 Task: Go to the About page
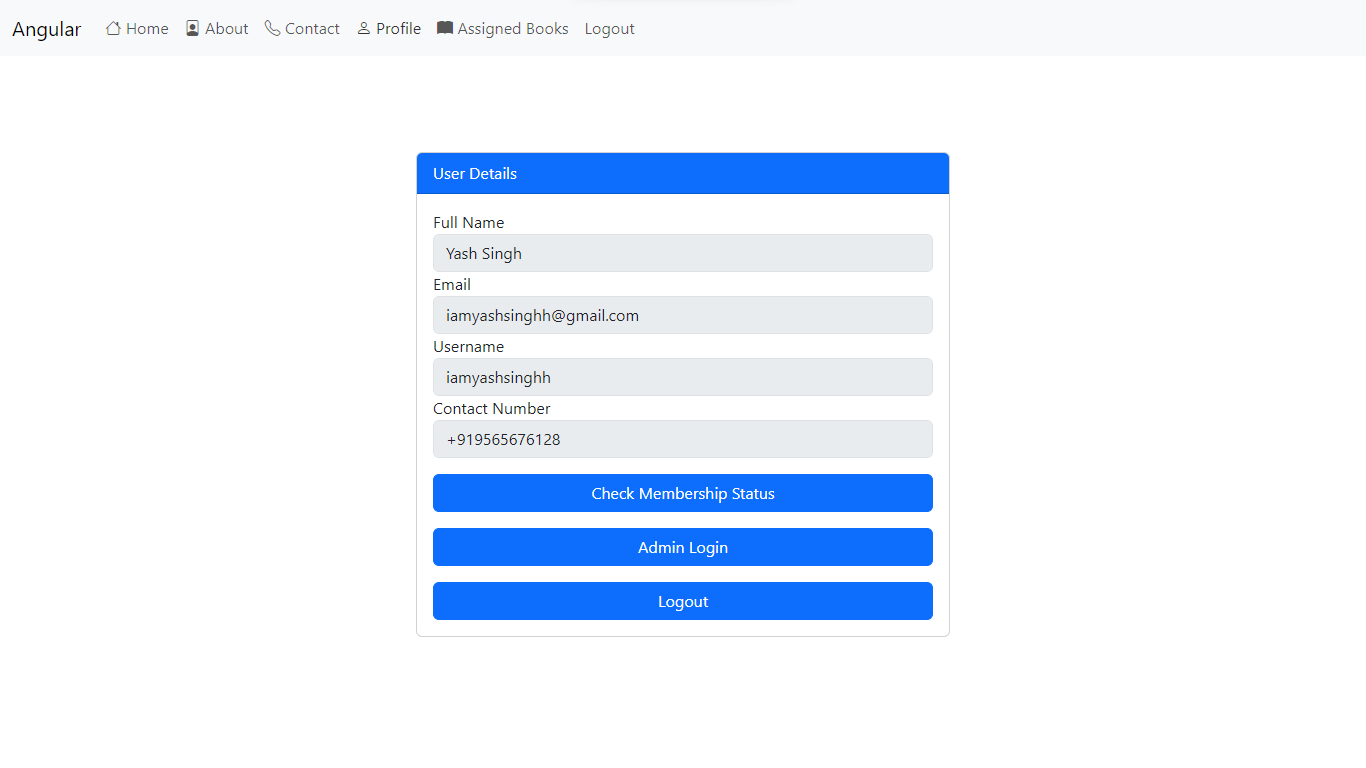click(x=226, y=29)
